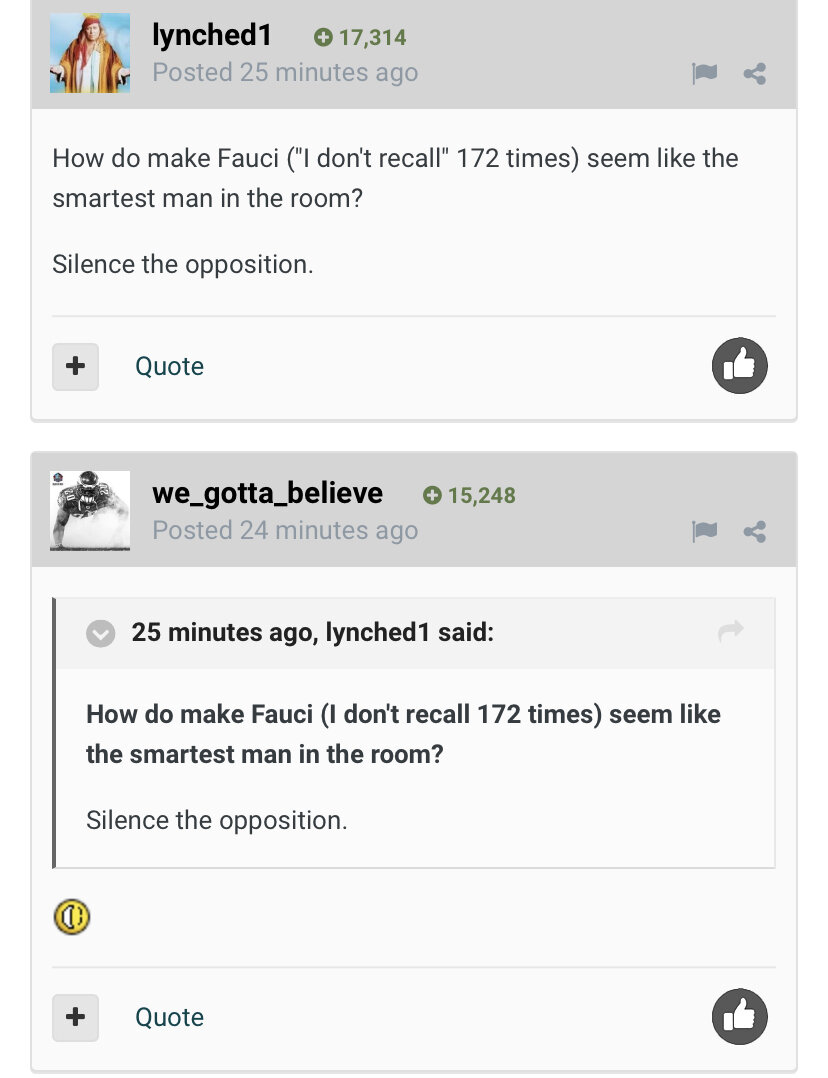The width and height of the screenshot is (828, 1078).
Task: Report lynched1's post with flag icon
Action: pyautogui.click(x=704, y=73)
